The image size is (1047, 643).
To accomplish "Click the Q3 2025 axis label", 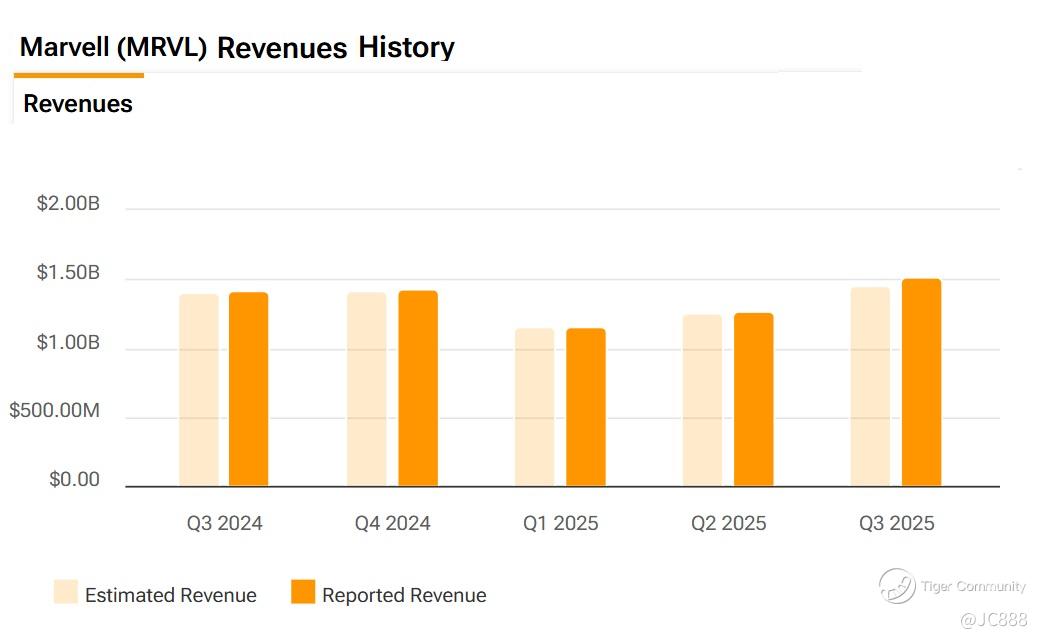I will [896, 523].
